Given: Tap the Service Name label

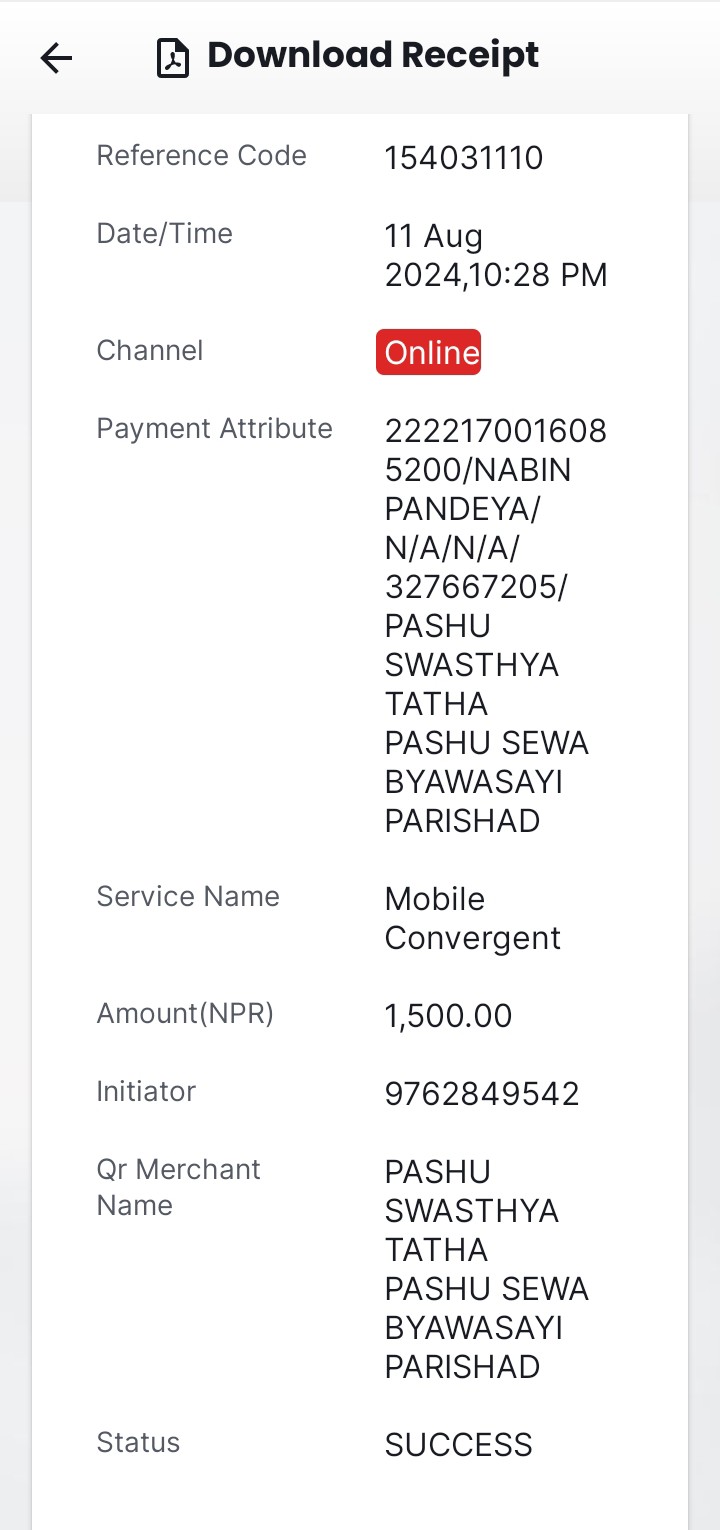Looking at the screenshot, I should point(188,897).
